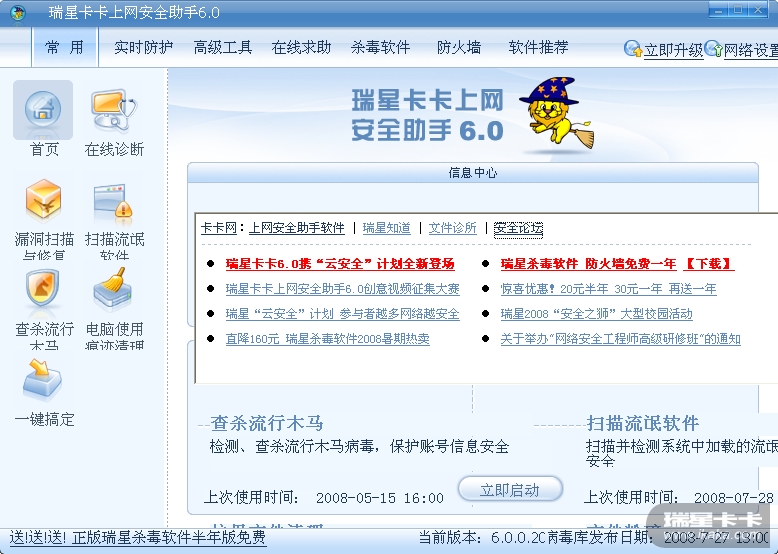Open link 直降160元 瑞星杀毒软件2008暑期热卖
This screenshot has width=778, height=554.
327,339
